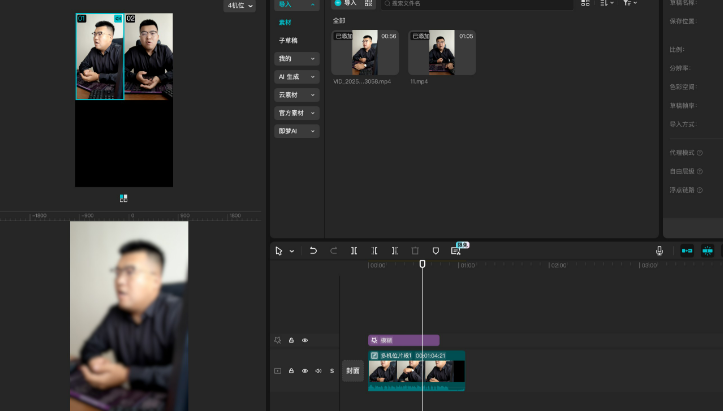723x411 pixels.
Task: Undo the last timeline edit
Action: pyautogui.click(x=313, y=250)
